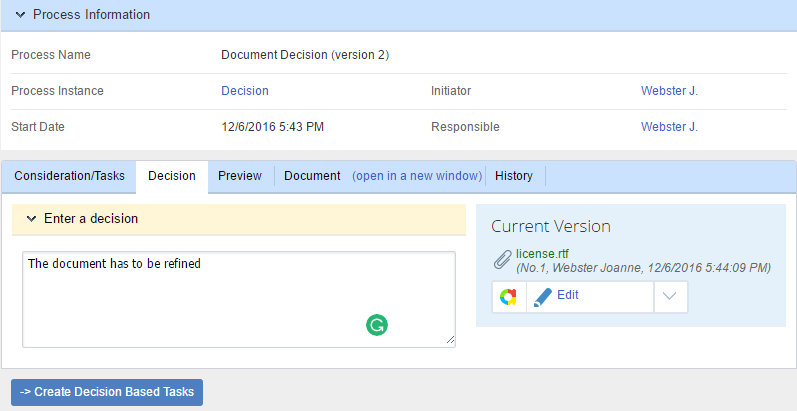Image resolution: width=797 pixels, height=411 pixels.
Task: Collapse the Process Information section chevron
Action: [20, 15]
